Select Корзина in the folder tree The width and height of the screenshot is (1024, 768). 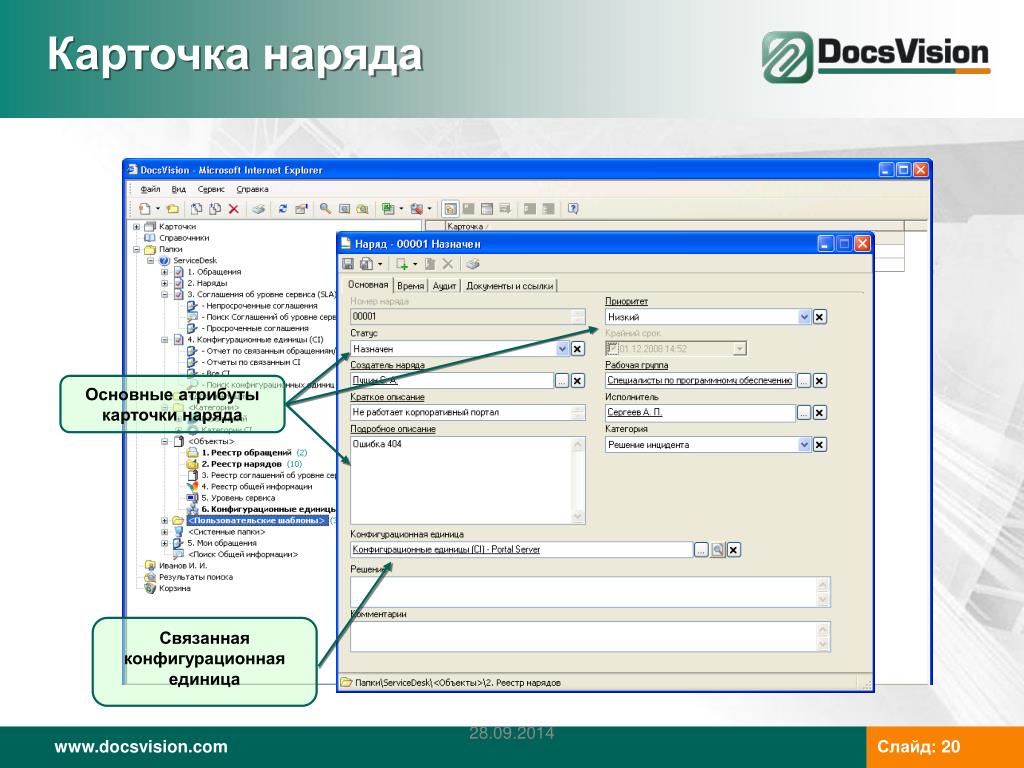(x=174, y=588)
